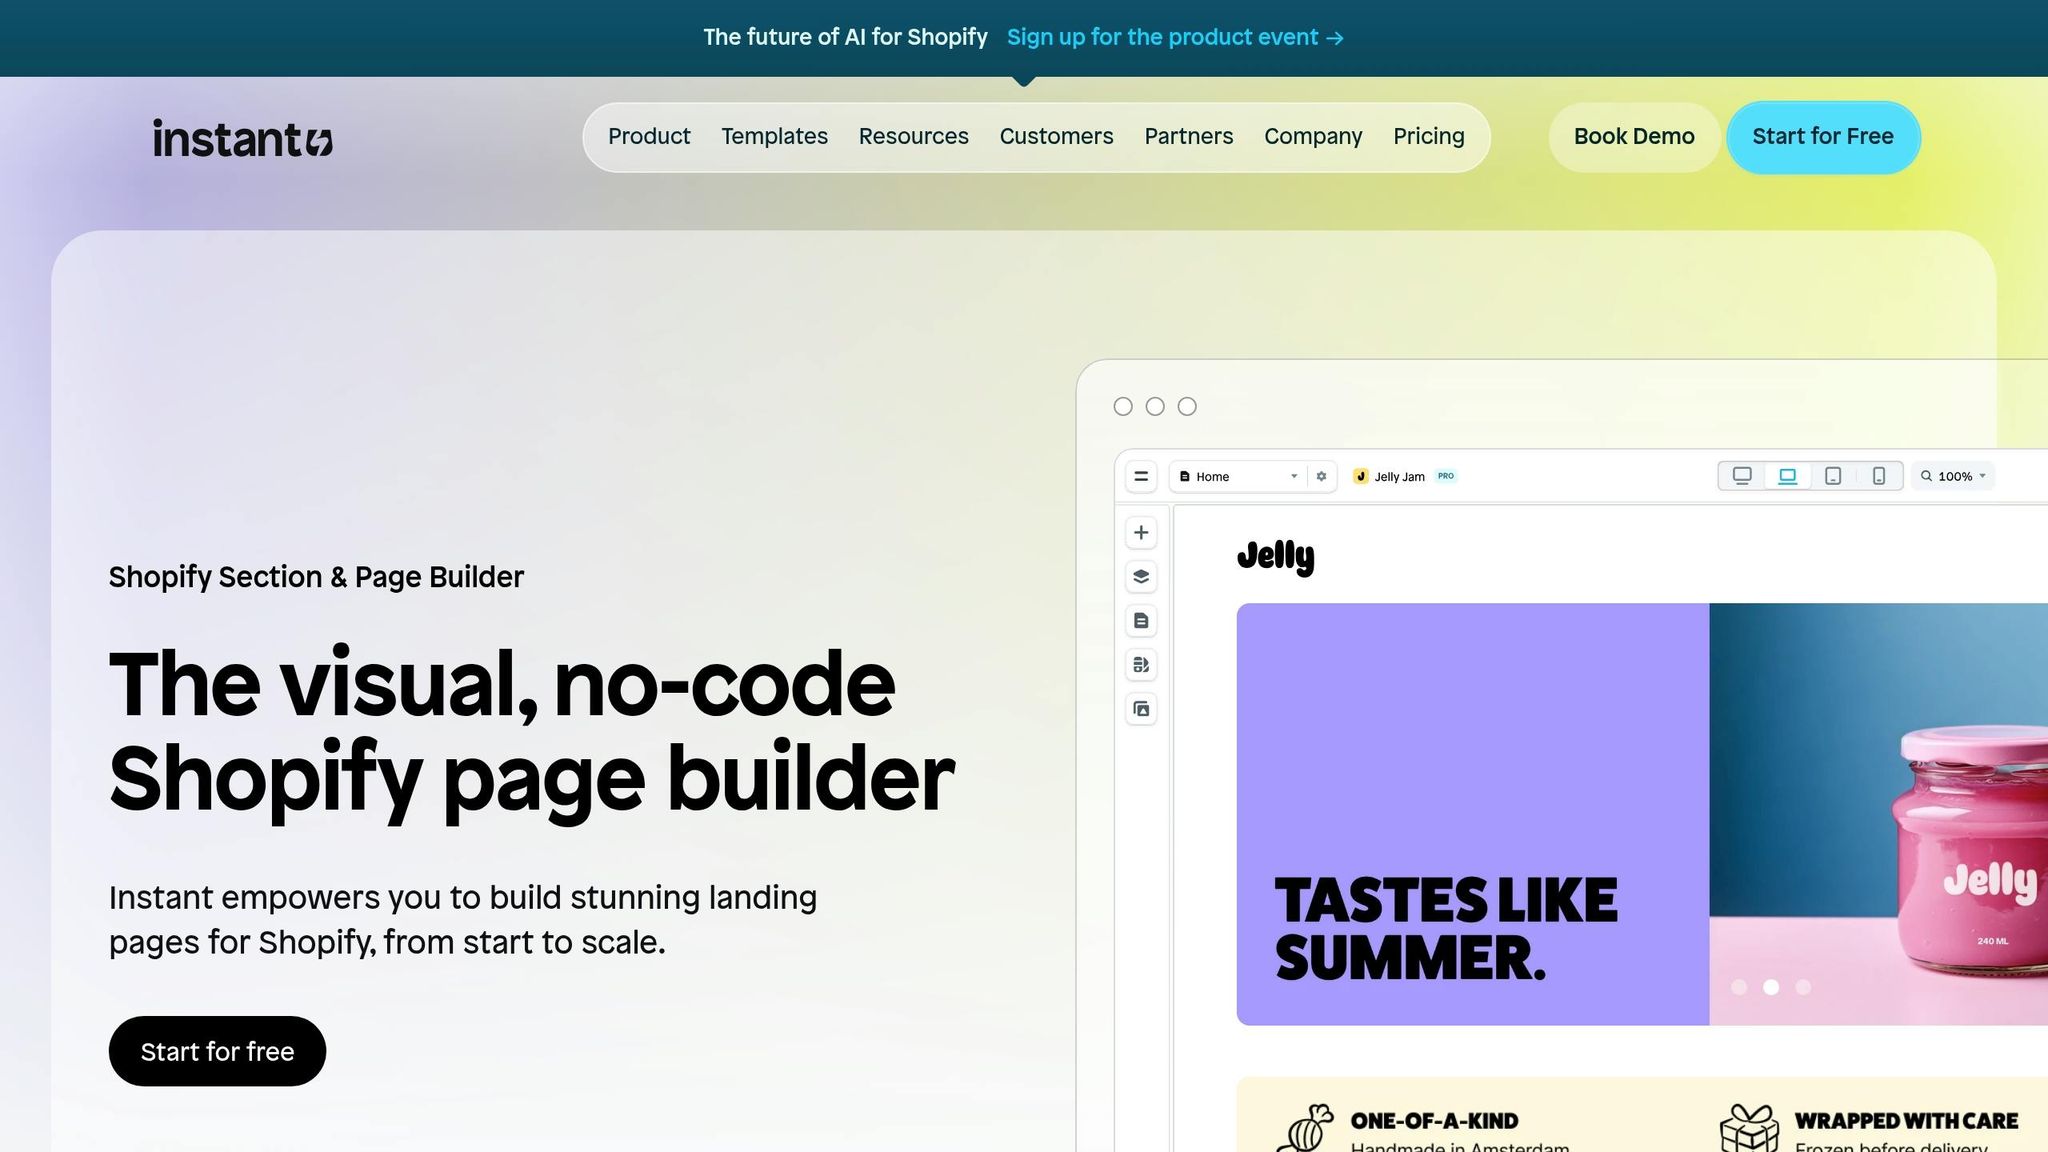Click the TASTES LIKE SUMMER hero heading
The image size is (2048, 1152).
tap(1446, 929)
